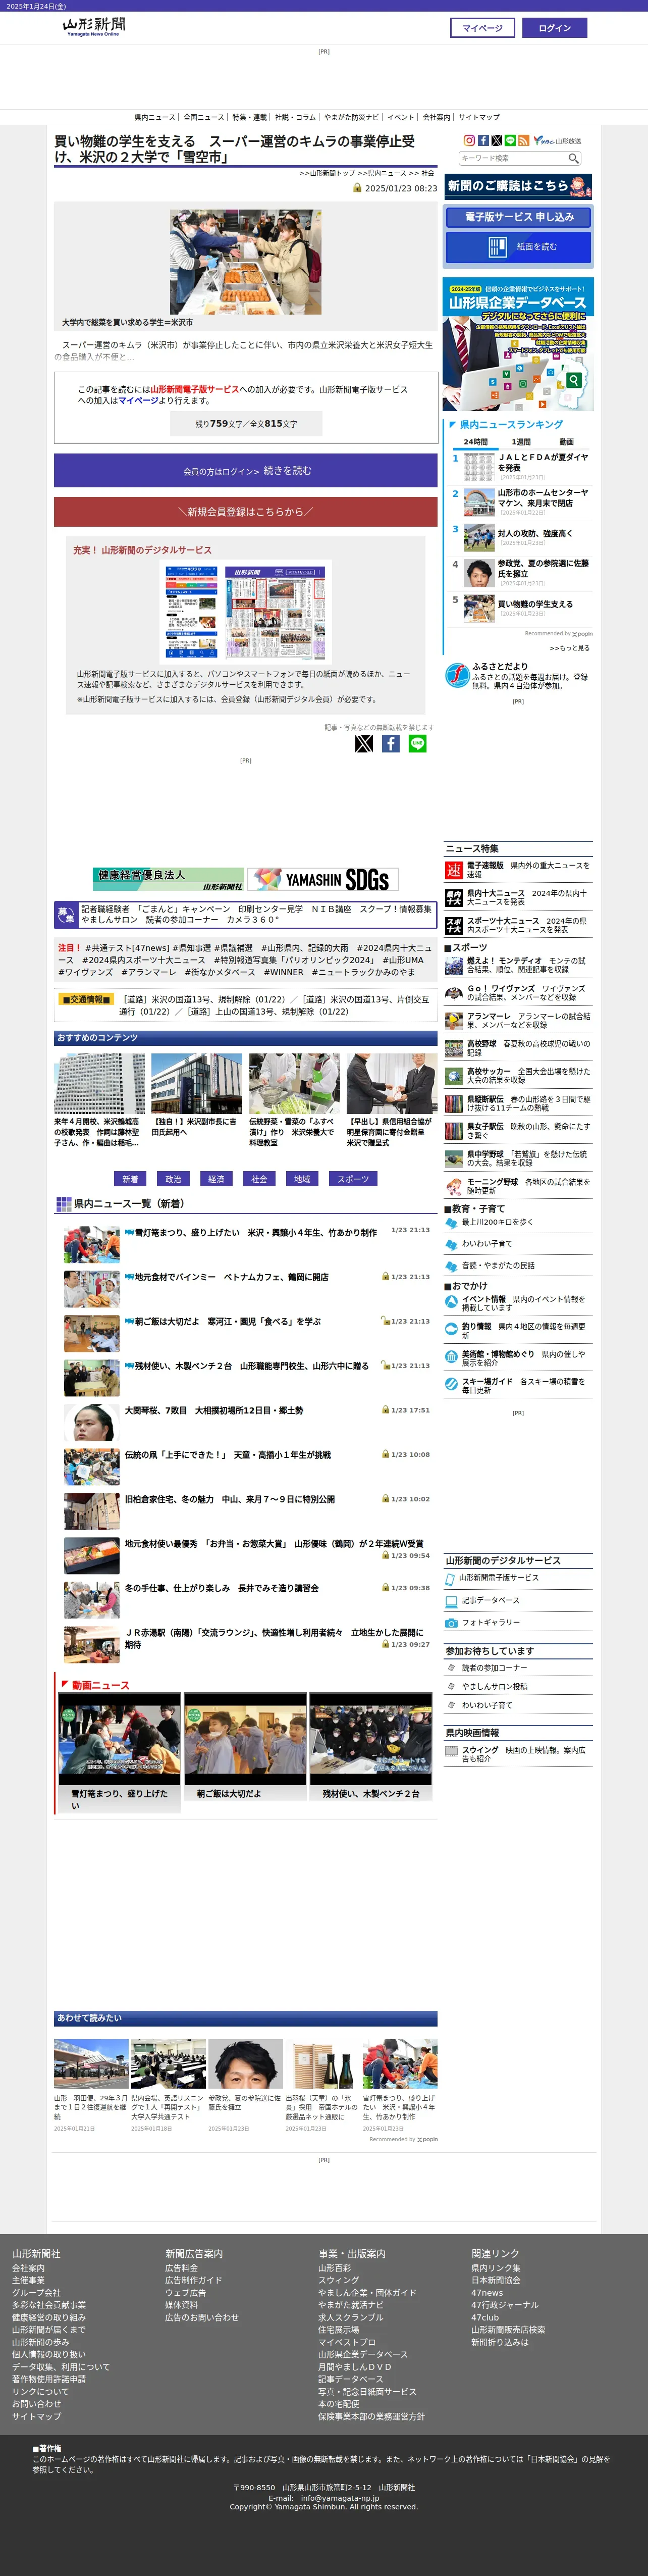This screenshot has height=2576, width=648.
Task: Open 全国ニュース in the top navigation
Action: pyautogui.click(x=204, y=117)
